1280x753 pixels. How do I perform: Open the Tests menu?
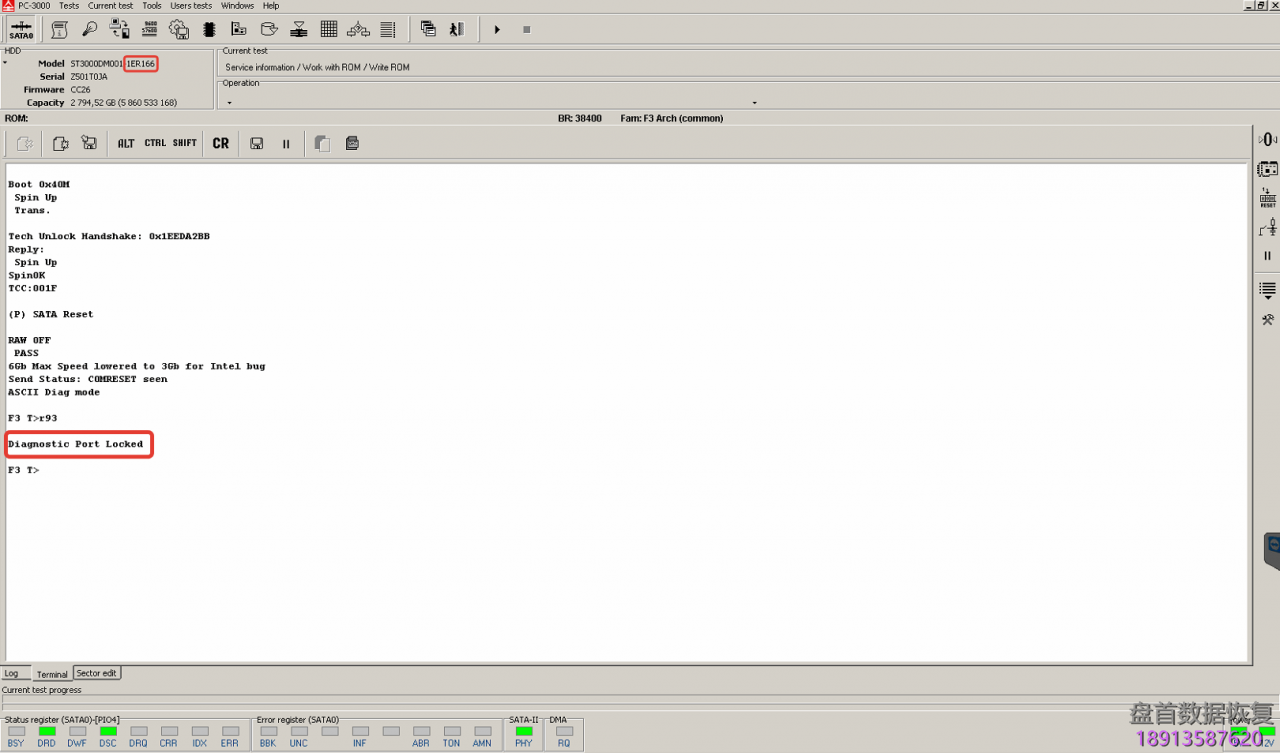[69, 6]
